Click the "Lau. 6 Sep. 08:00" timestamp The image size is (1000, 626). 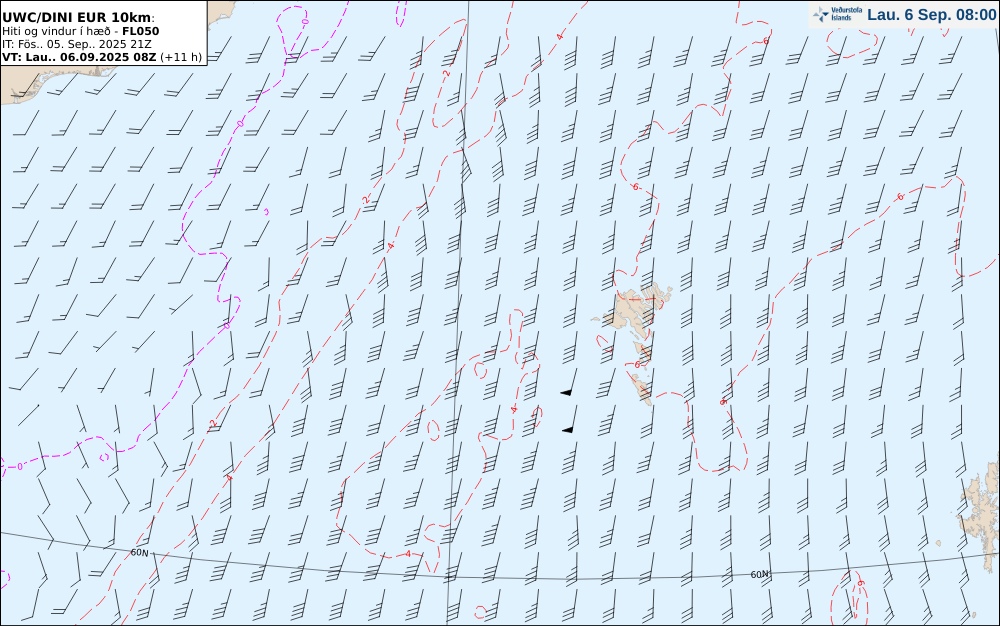(x=932, y=15)
